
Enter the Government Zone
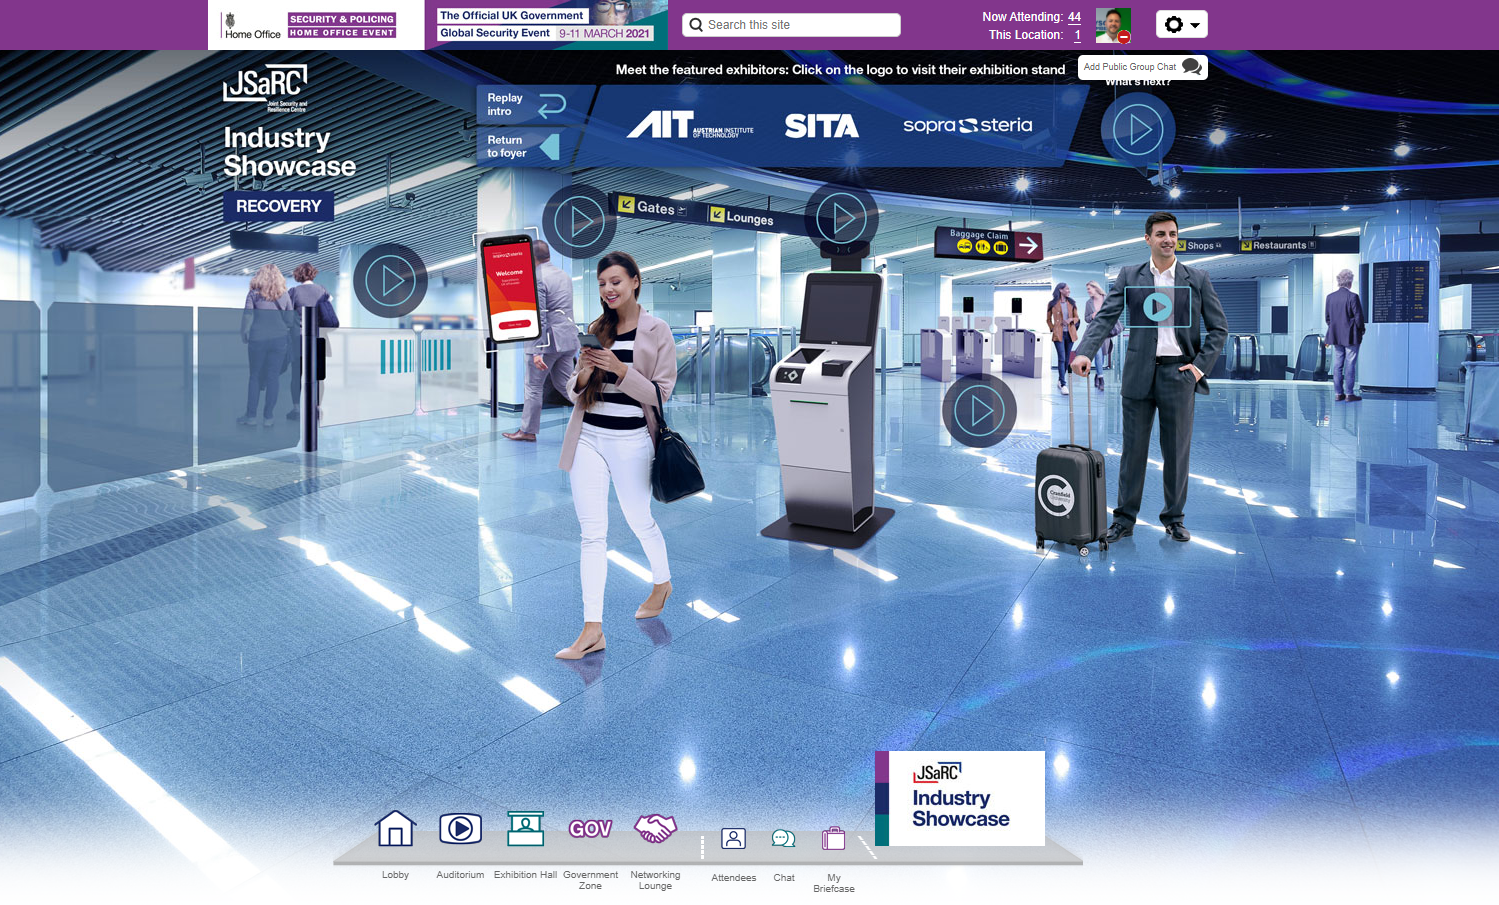tap(590, 829)
